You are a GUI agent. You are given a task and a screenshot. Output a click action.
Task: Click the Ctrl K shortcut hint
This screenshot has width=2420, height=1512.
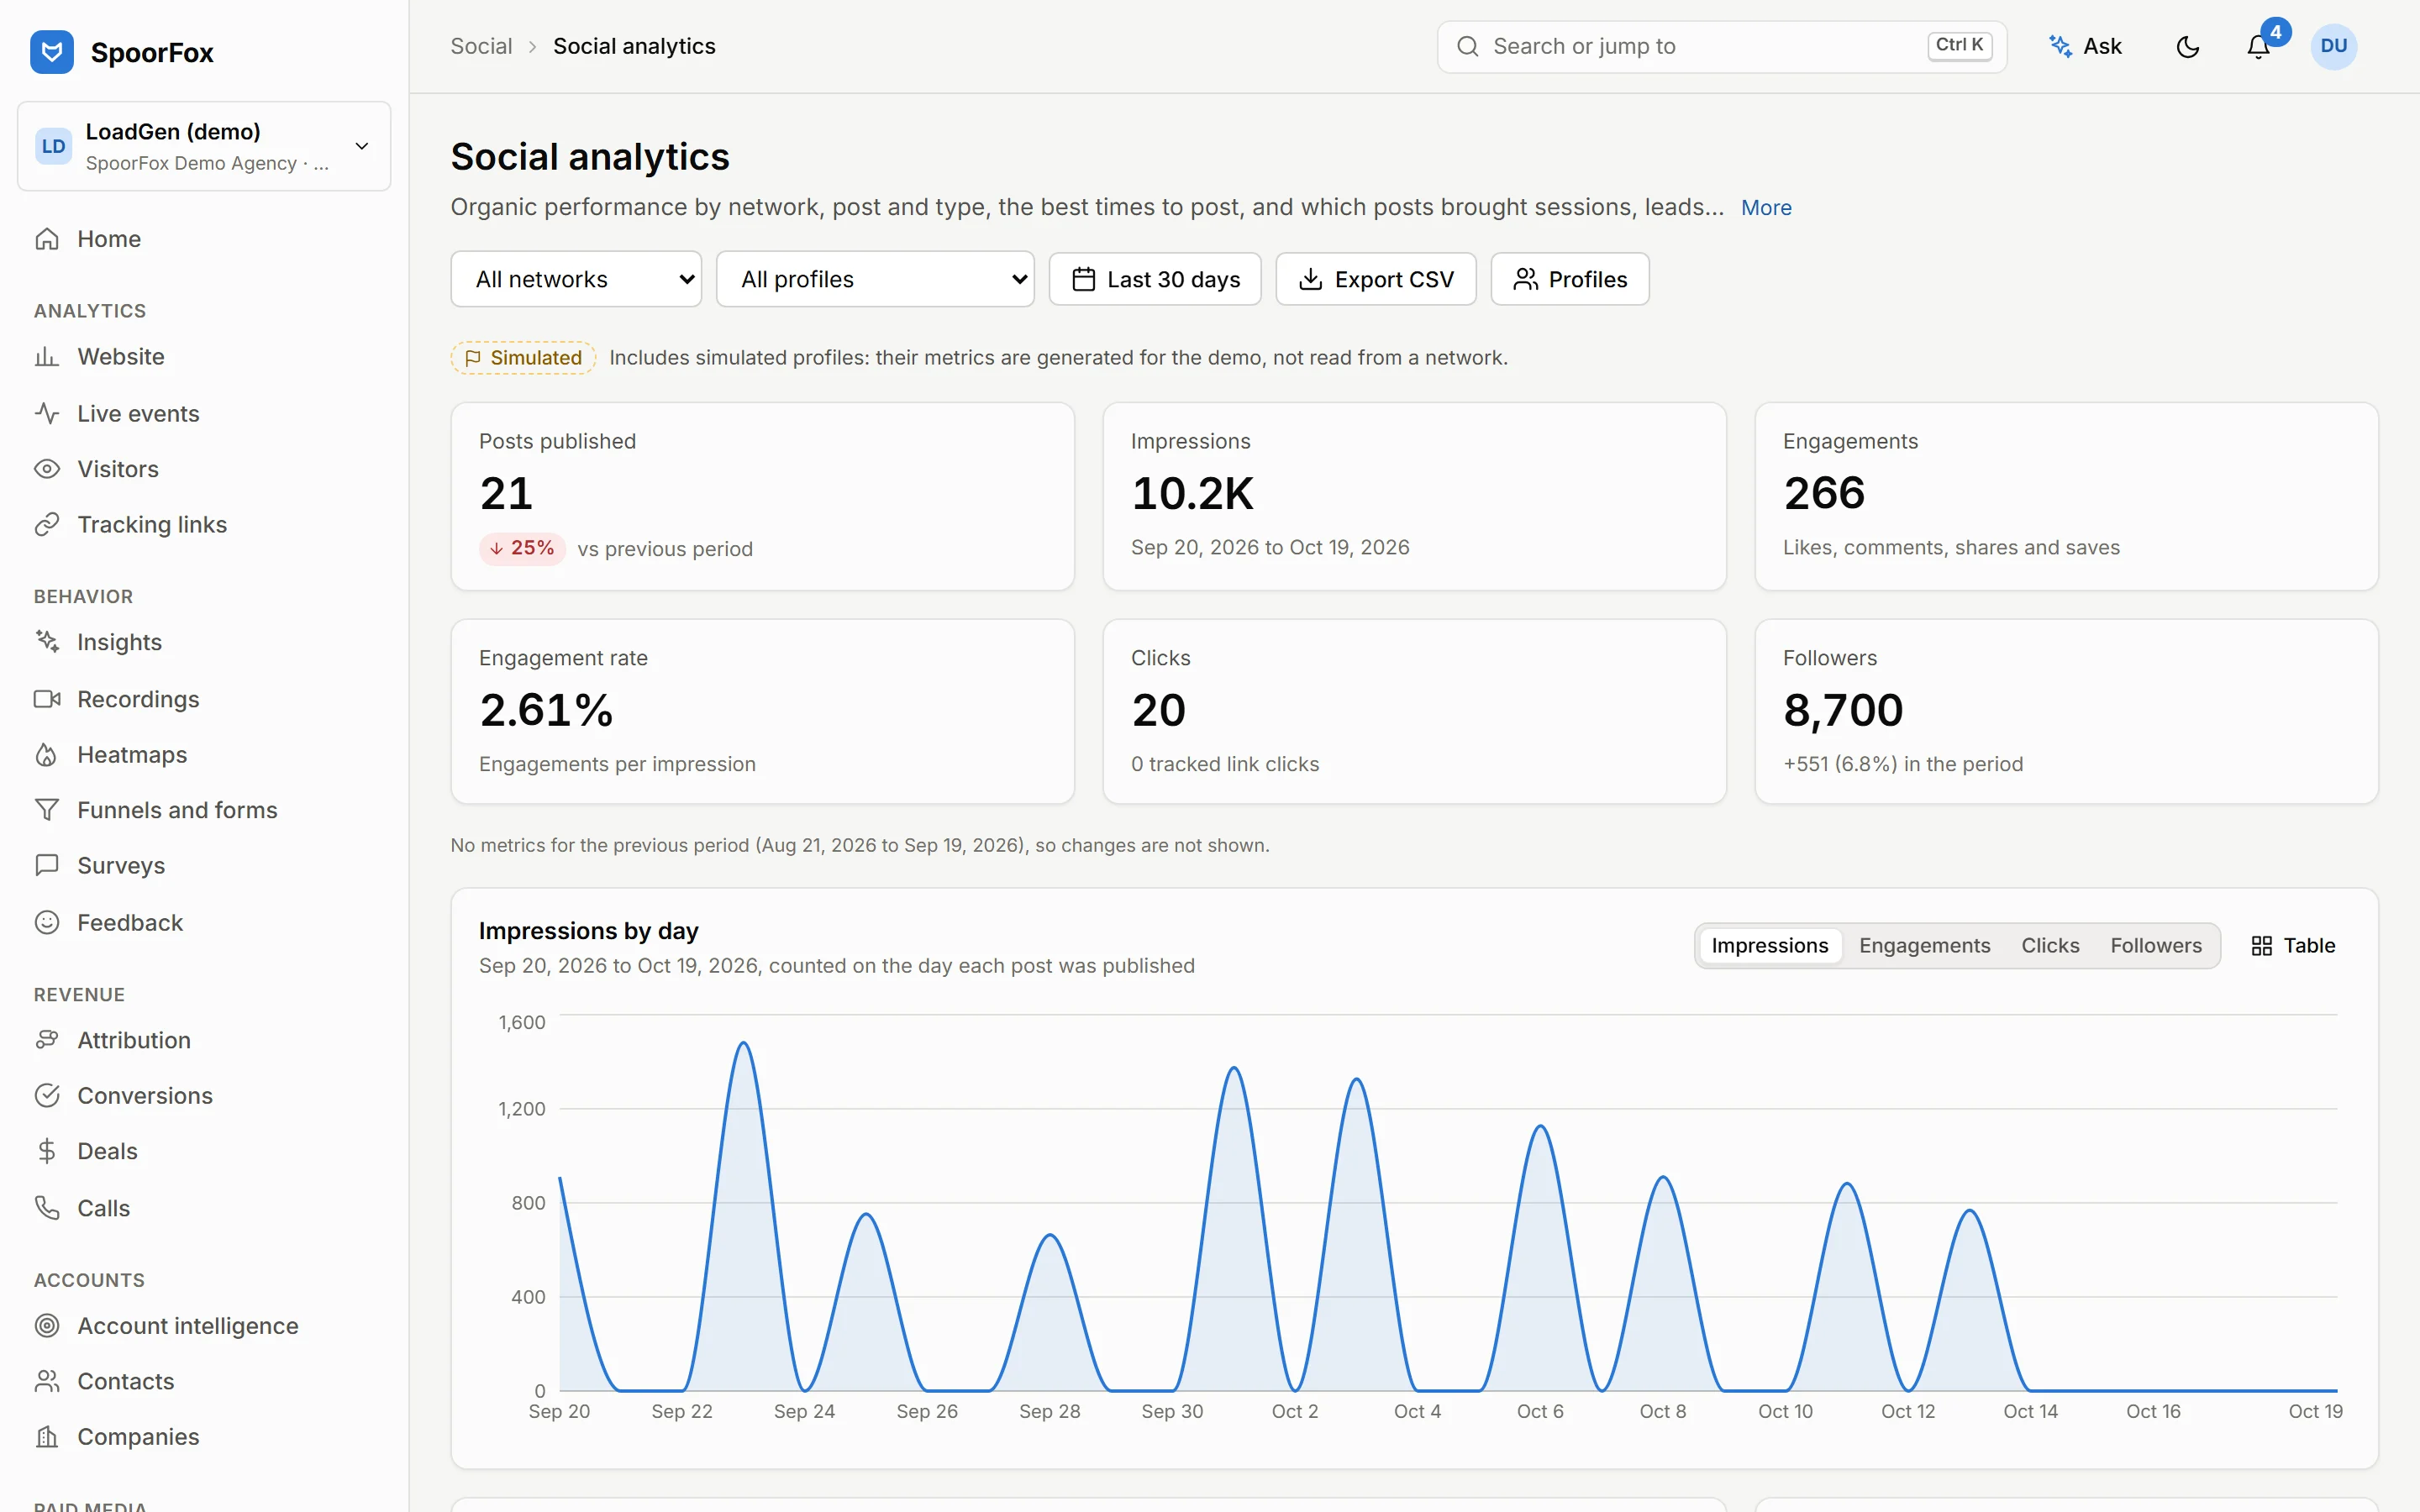click(1959, 45)
